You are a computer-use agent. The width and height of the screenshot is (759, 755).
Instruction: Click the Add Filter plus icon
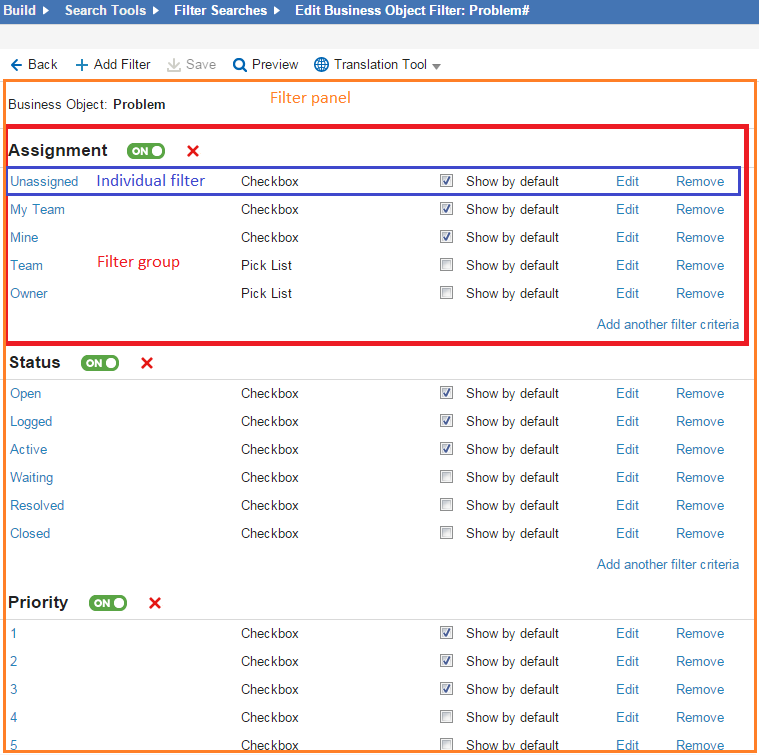pos(82,65)
